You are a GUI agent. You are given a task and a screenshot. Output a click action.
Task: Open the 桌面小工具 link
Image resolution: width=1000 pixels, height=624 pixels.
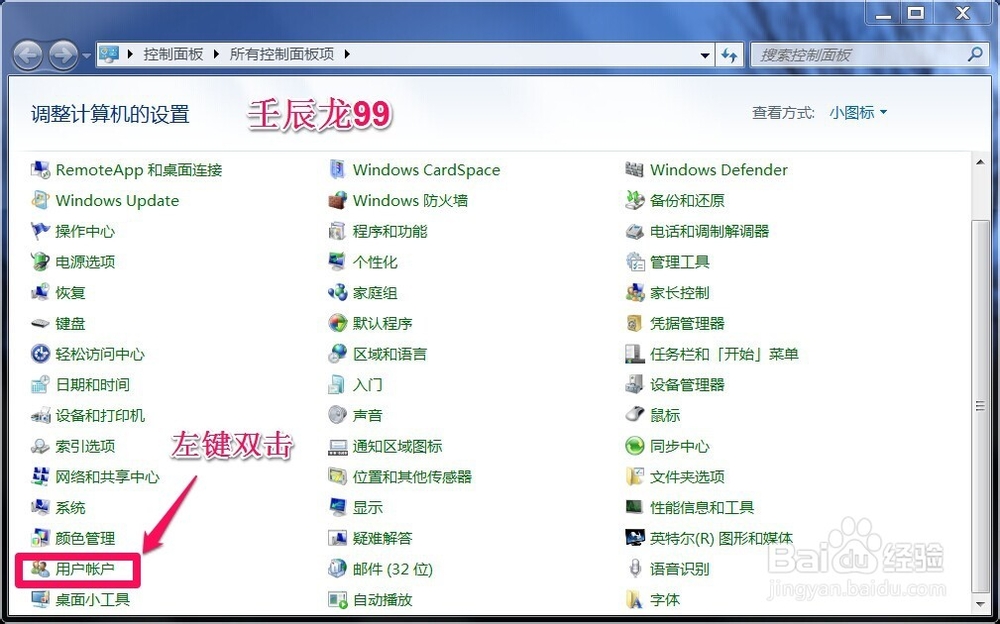click(x=93, y=599)
